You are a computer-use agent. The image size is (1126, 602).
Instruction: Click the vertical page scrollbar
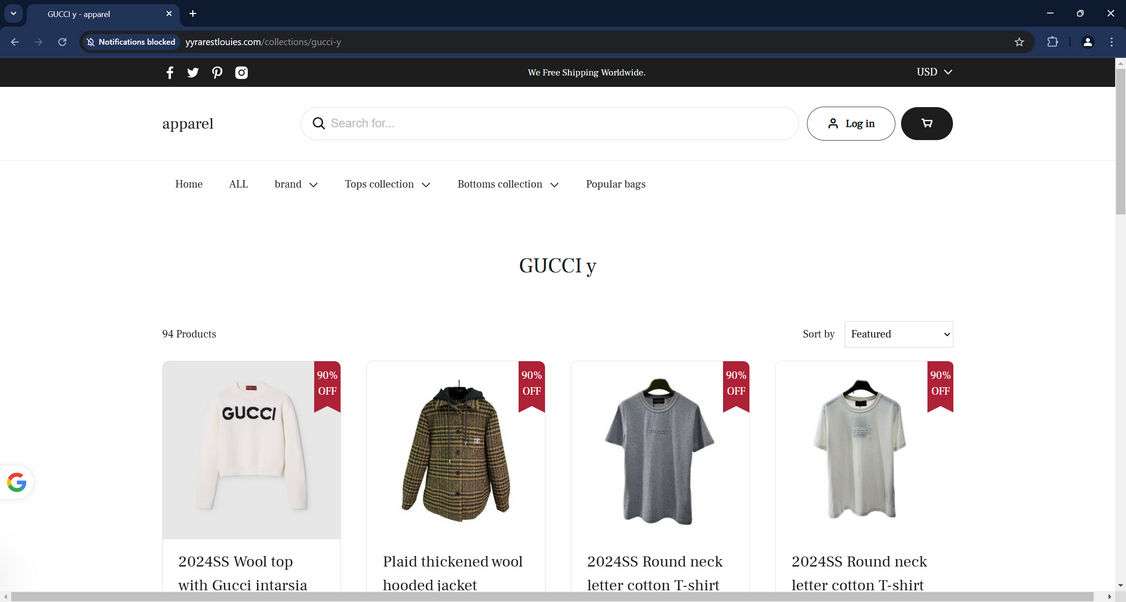pos(1120,144)
